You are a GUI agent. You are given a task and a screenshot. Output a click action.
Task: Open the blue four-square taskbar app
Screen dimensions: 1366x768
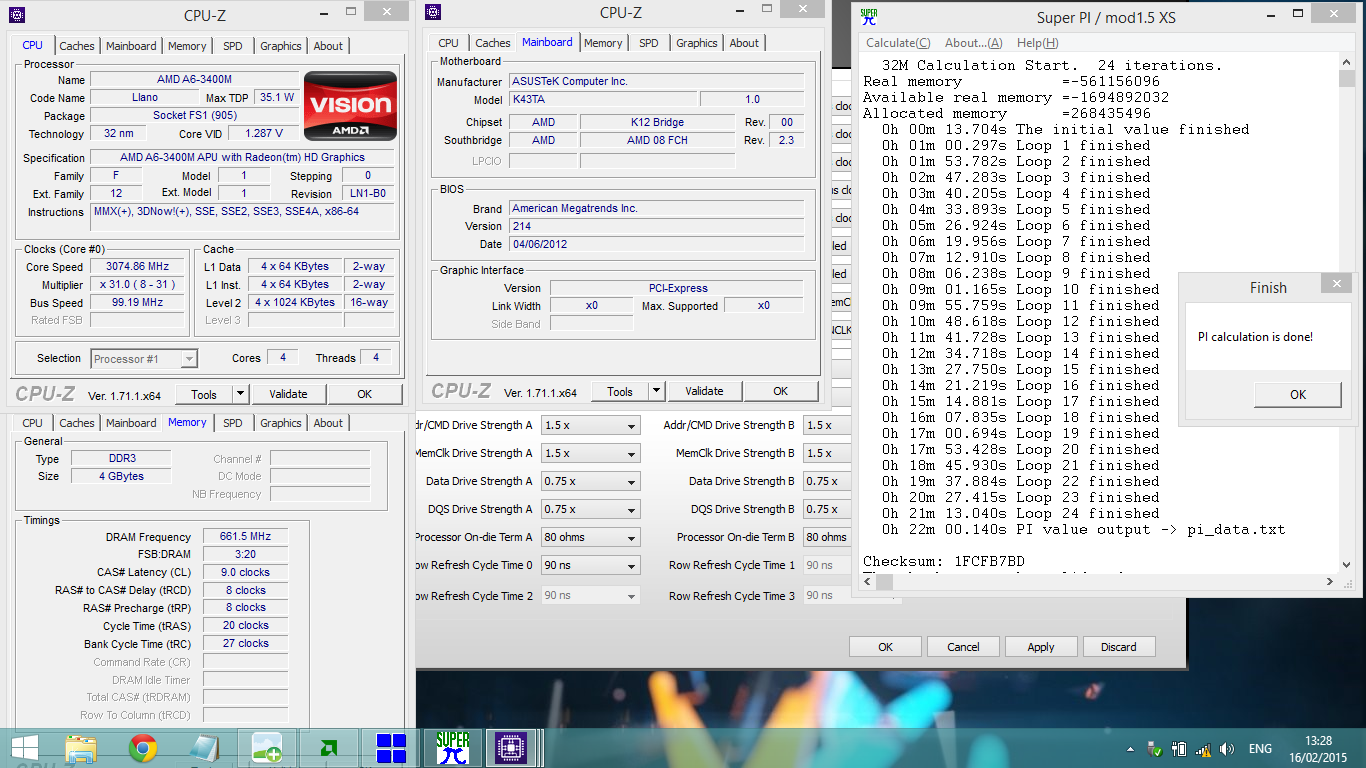pos(391,748)
